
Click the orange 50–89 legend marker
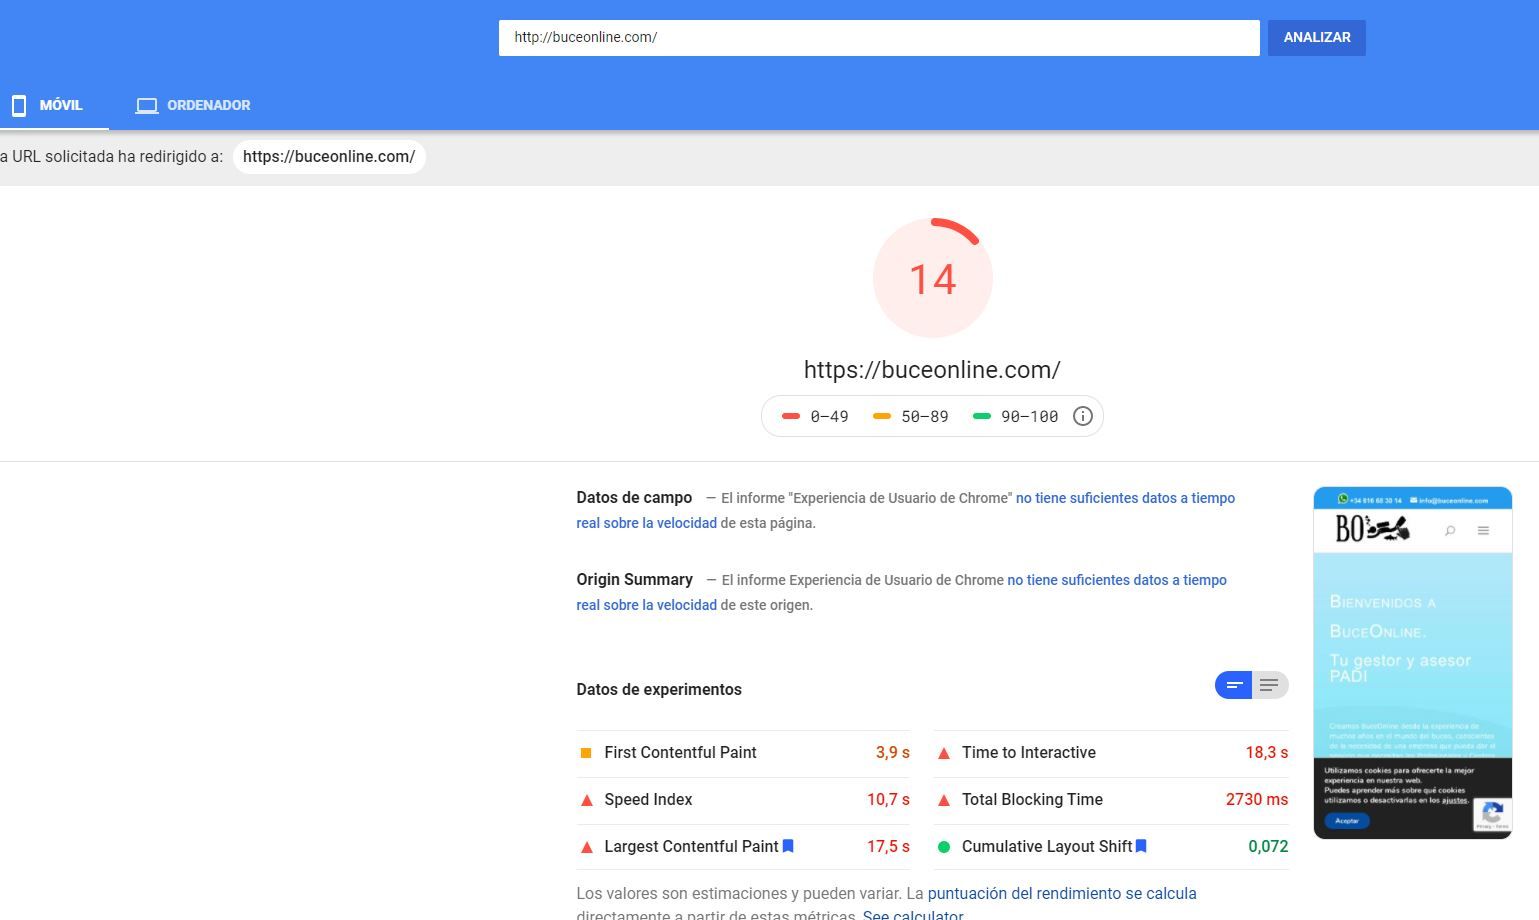[x=882, y=416]
